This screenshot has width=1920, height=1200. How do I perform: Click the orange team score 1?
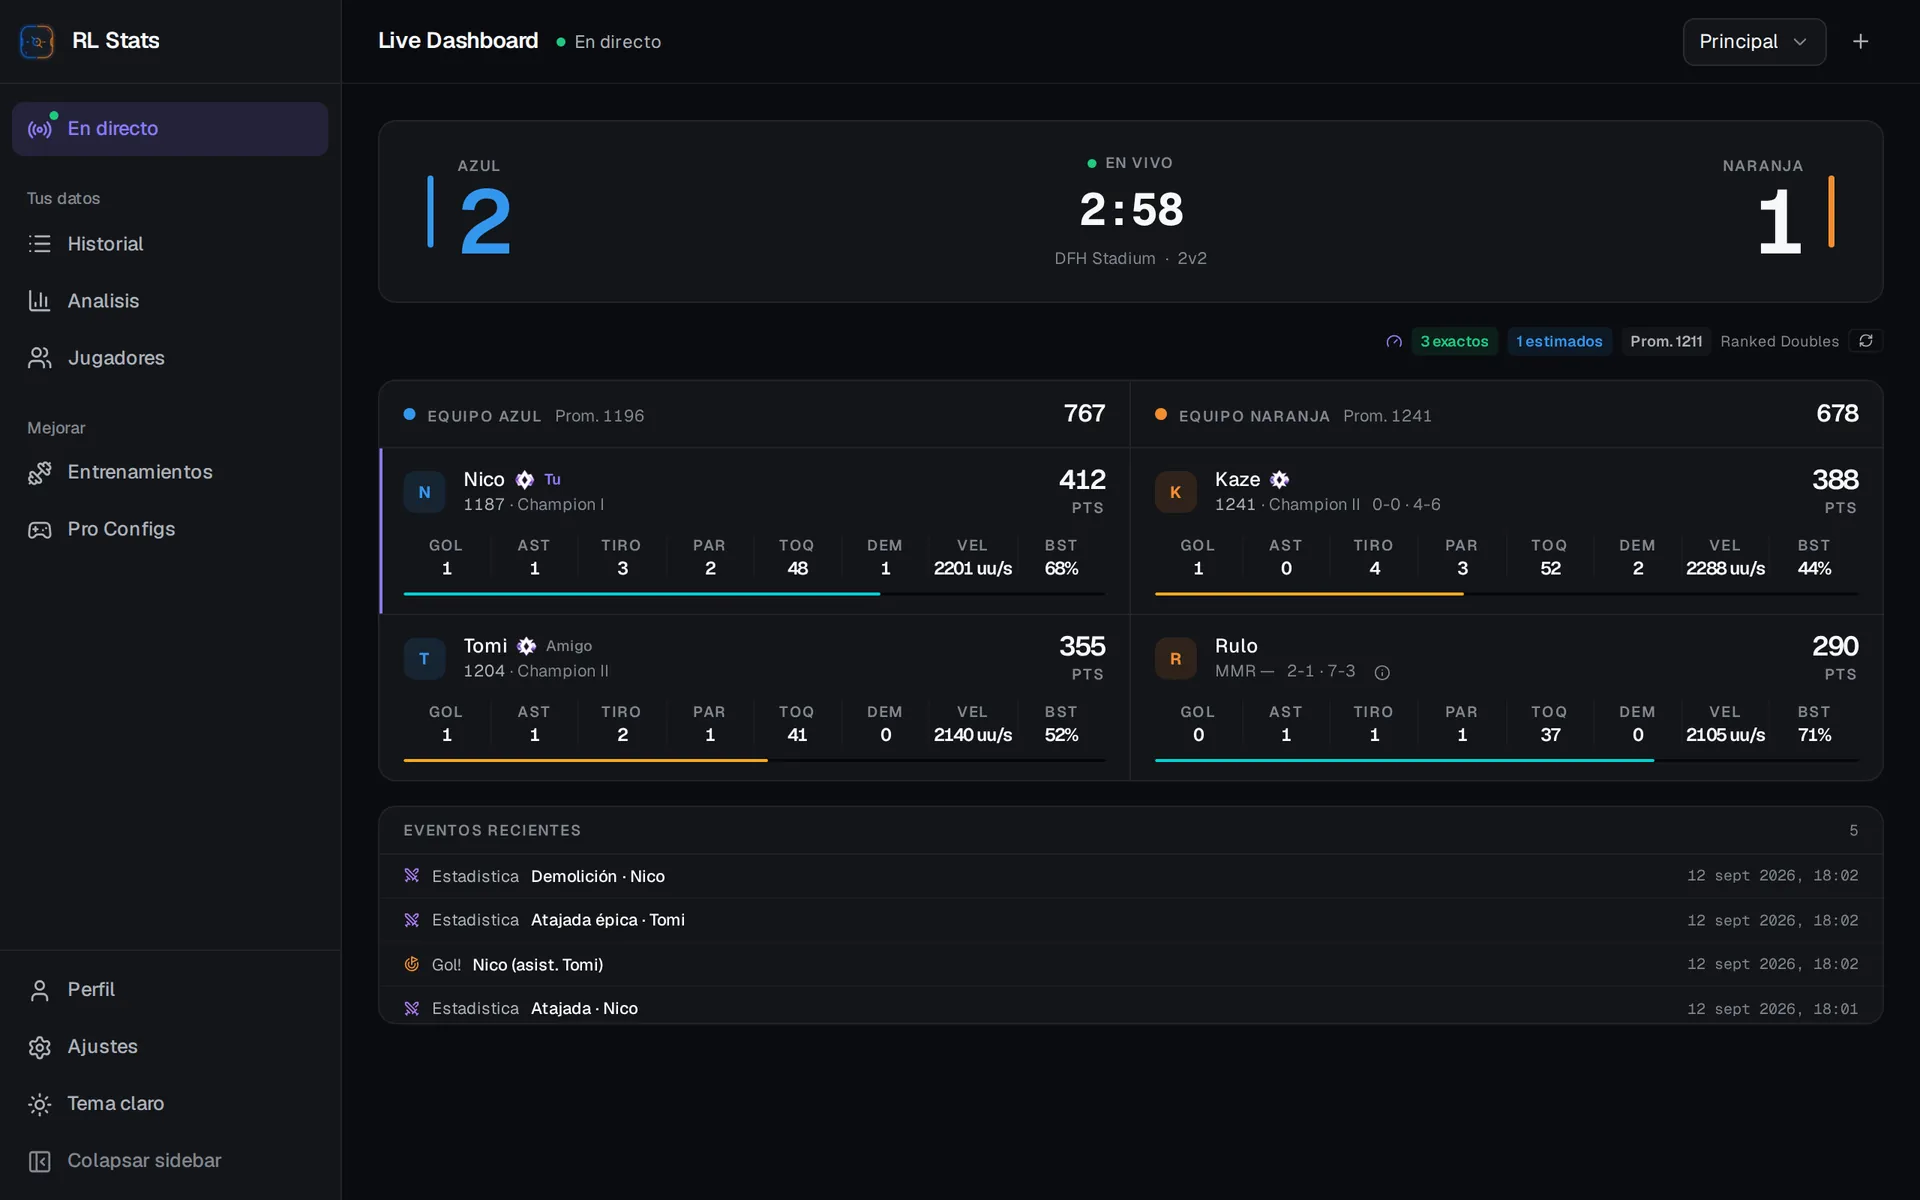pyautogui.click(x=1779, y=221)
